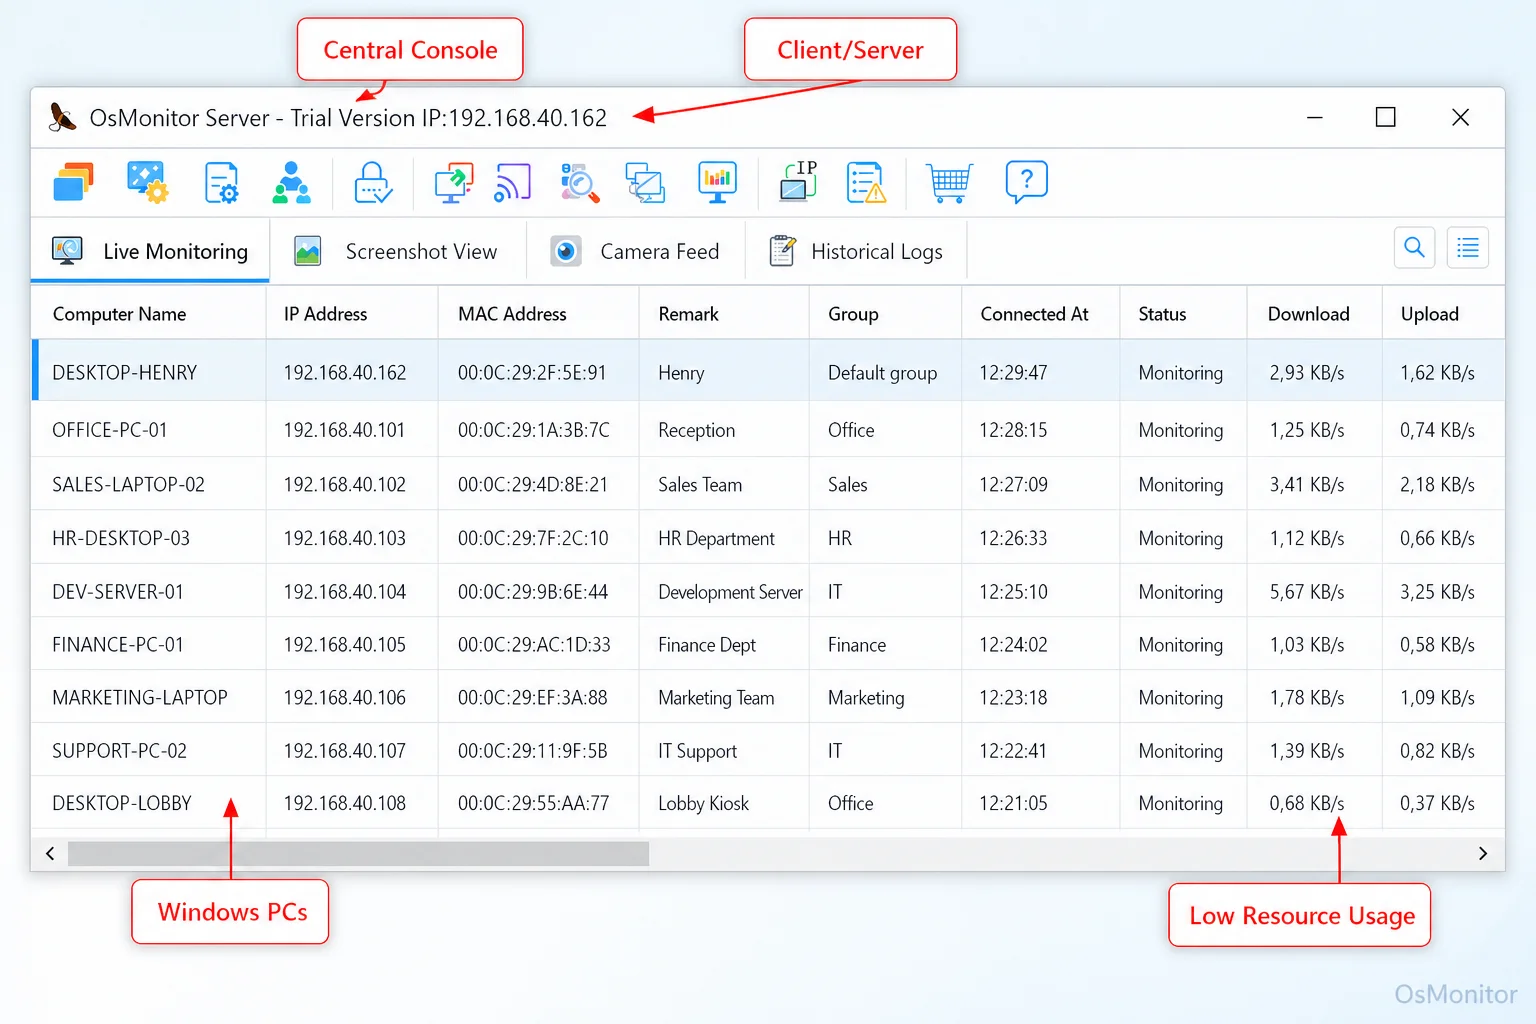
Task: Click the OsMonitor app logo in title bar
Action: (62, 117)
